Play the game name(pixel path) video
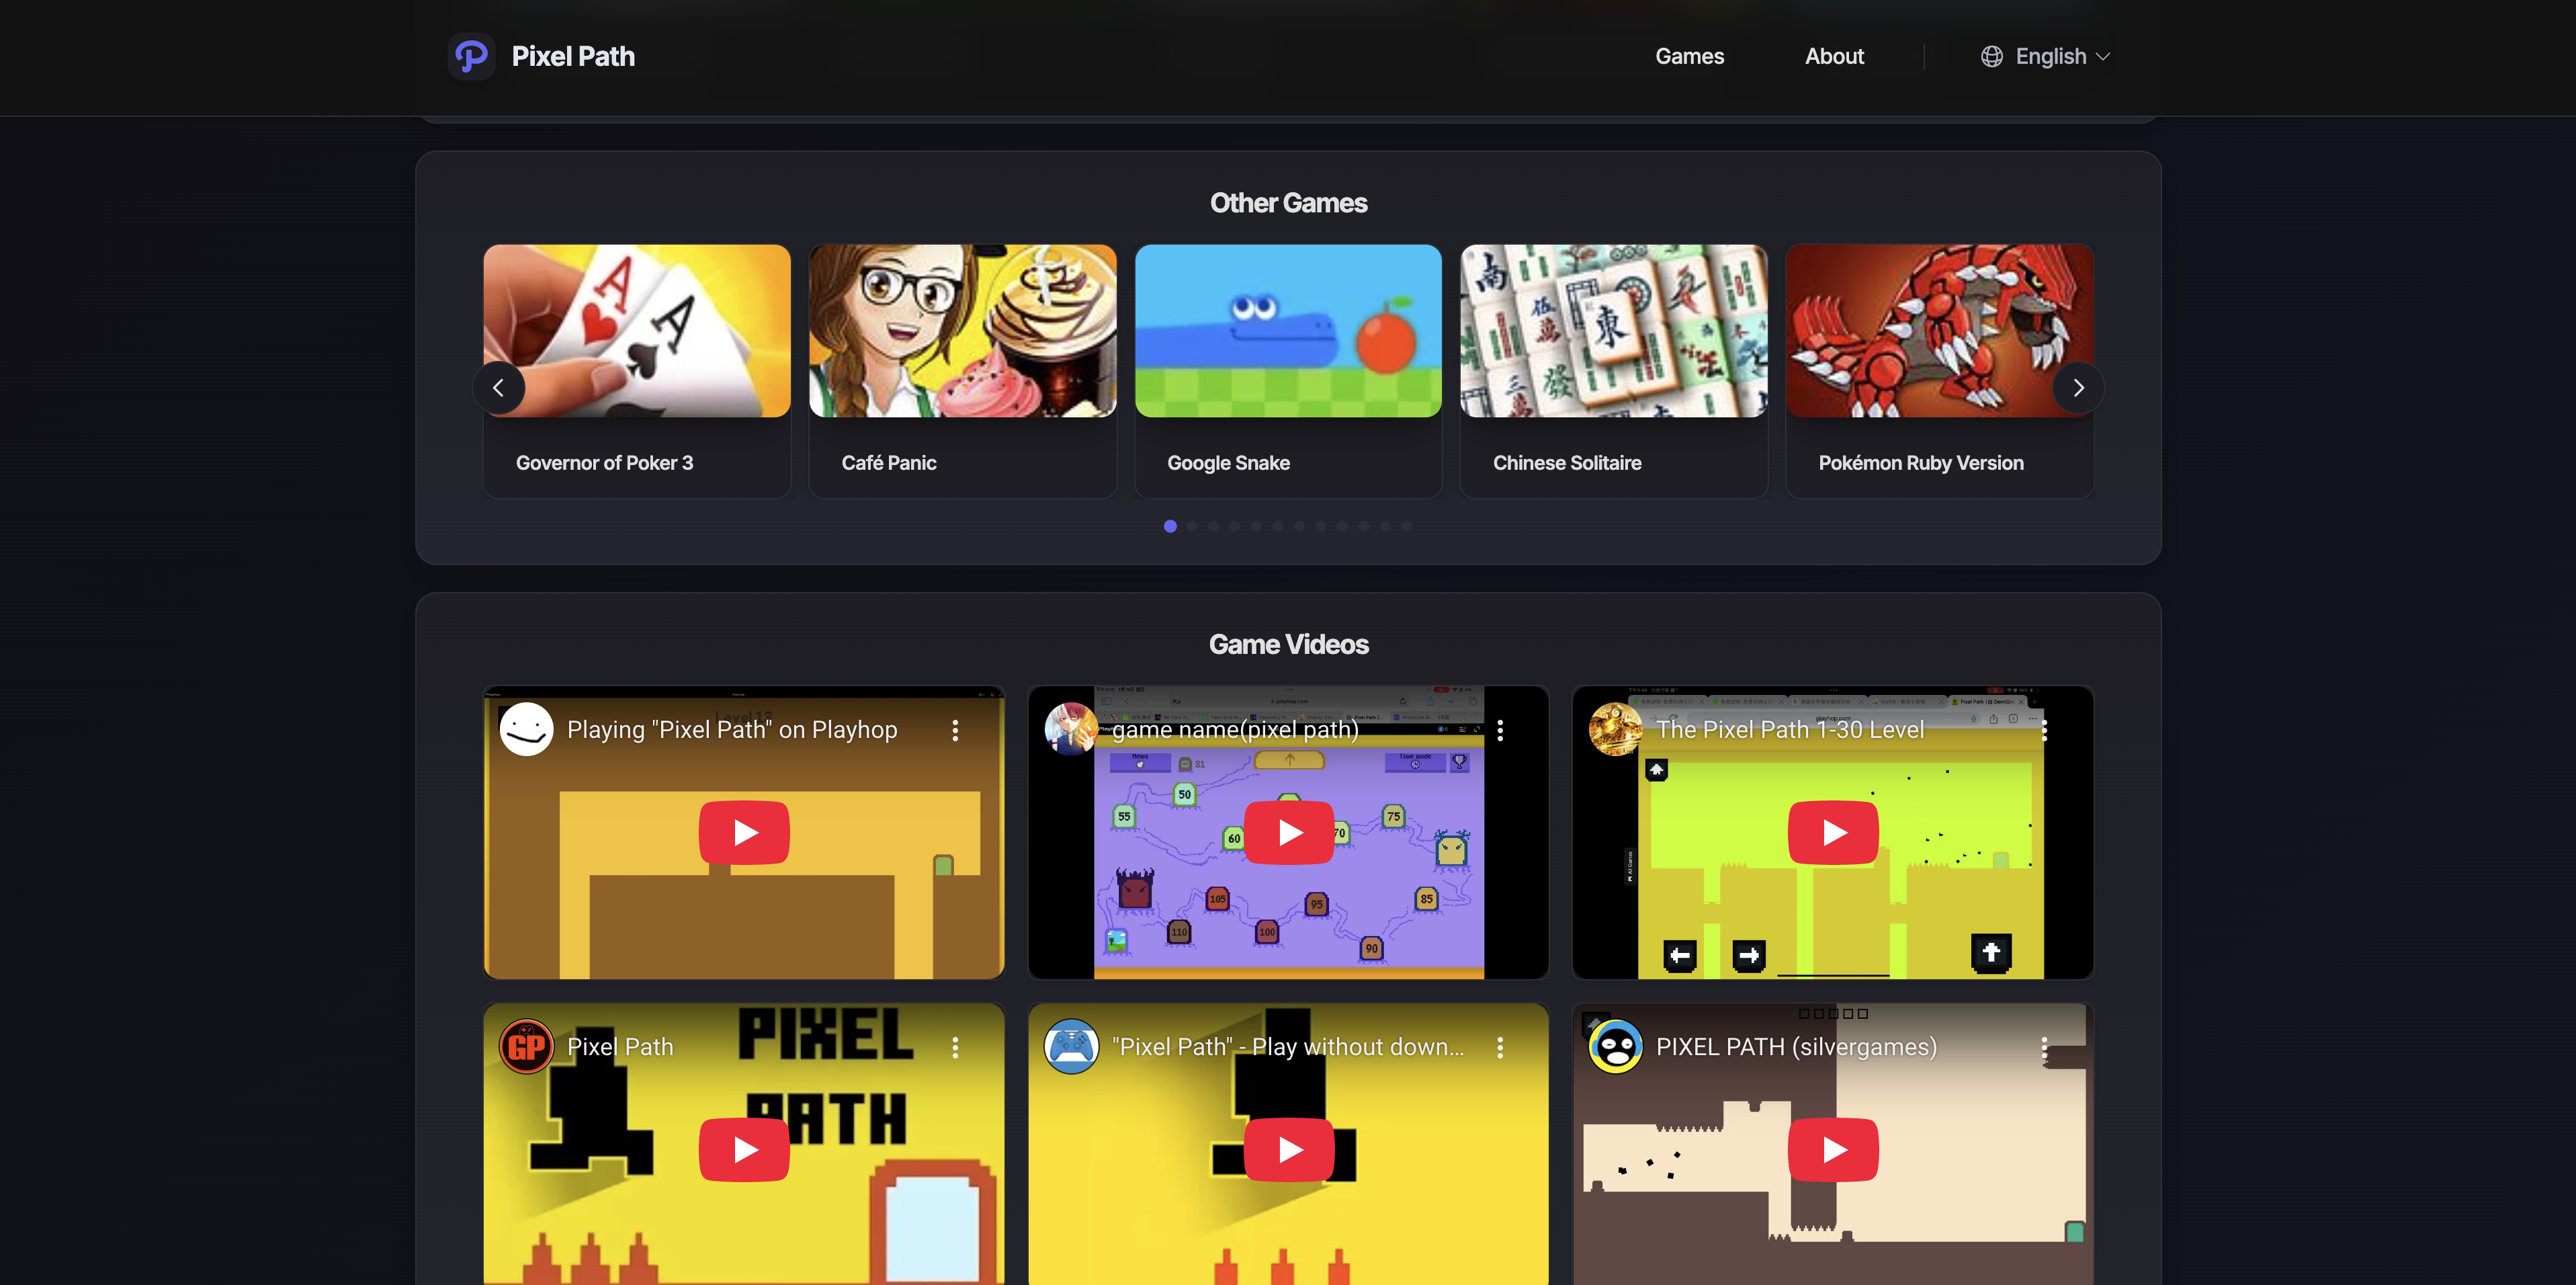The height and width of the screenshot is (1285, 2576). click(1289, 833)
